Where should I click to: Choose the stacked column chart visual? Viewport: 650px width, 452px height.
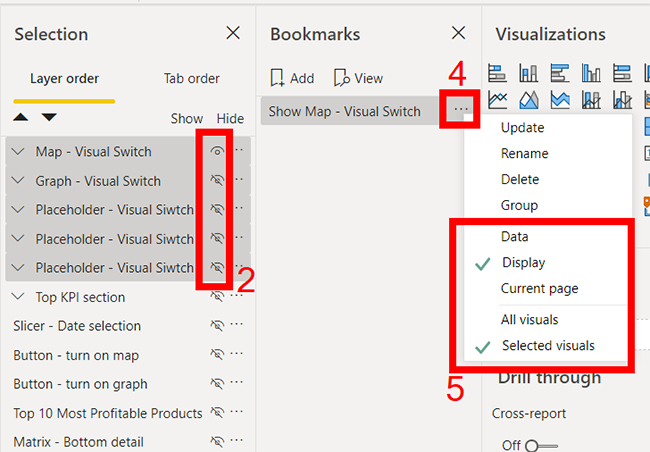pyautogui.click(x=527, y=73)
